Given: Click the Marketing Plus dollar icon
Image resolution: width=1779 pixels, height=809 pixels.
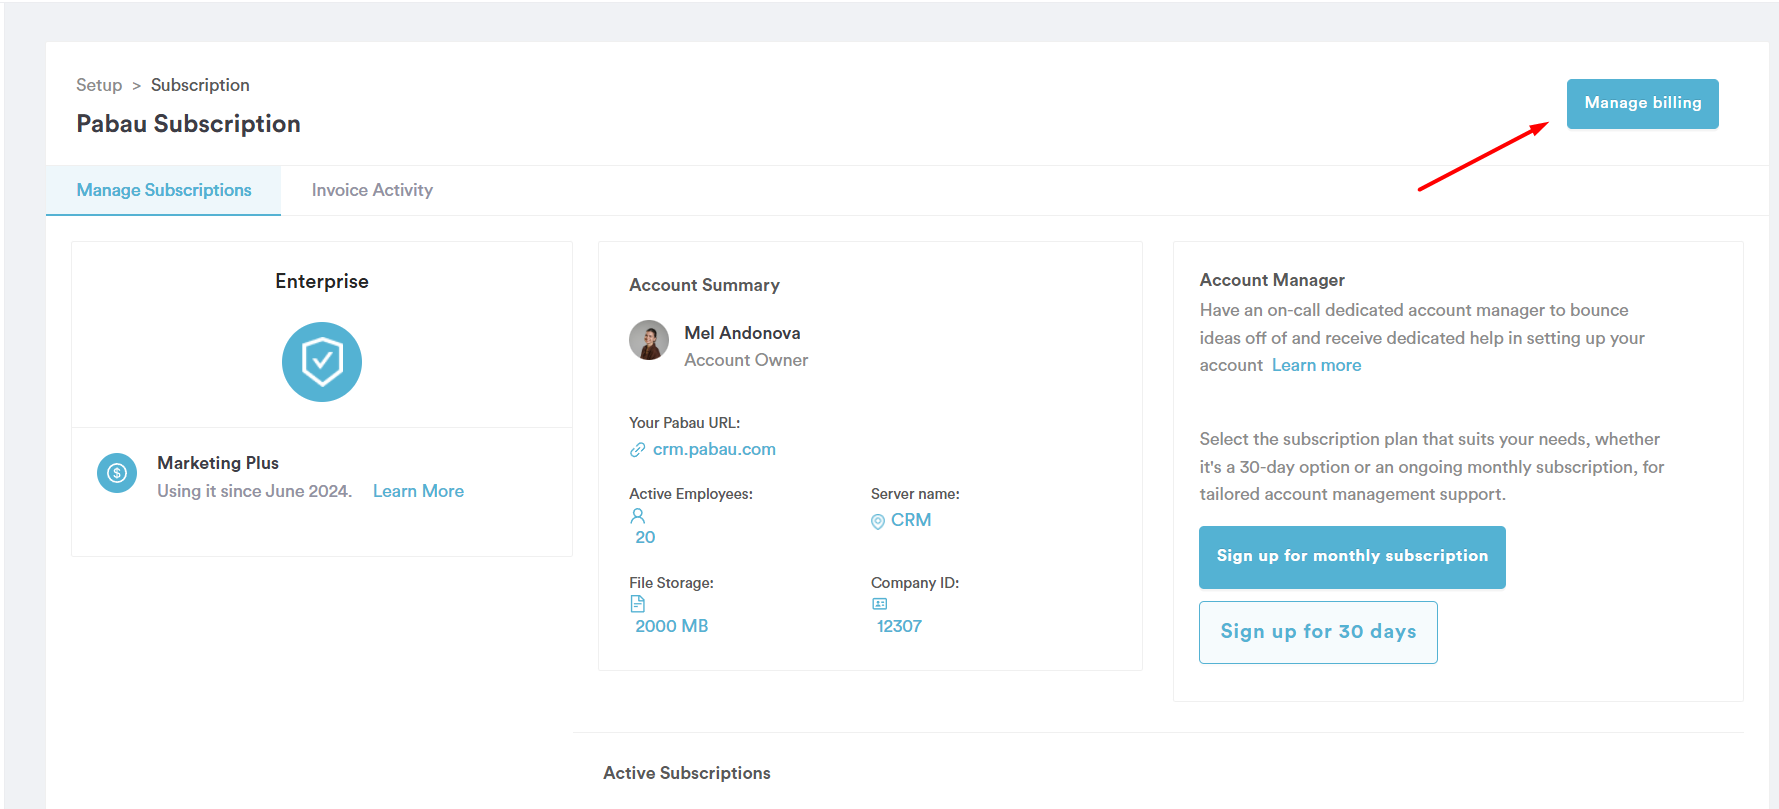Looking at the screenshot, I should [x=117, y=473].
